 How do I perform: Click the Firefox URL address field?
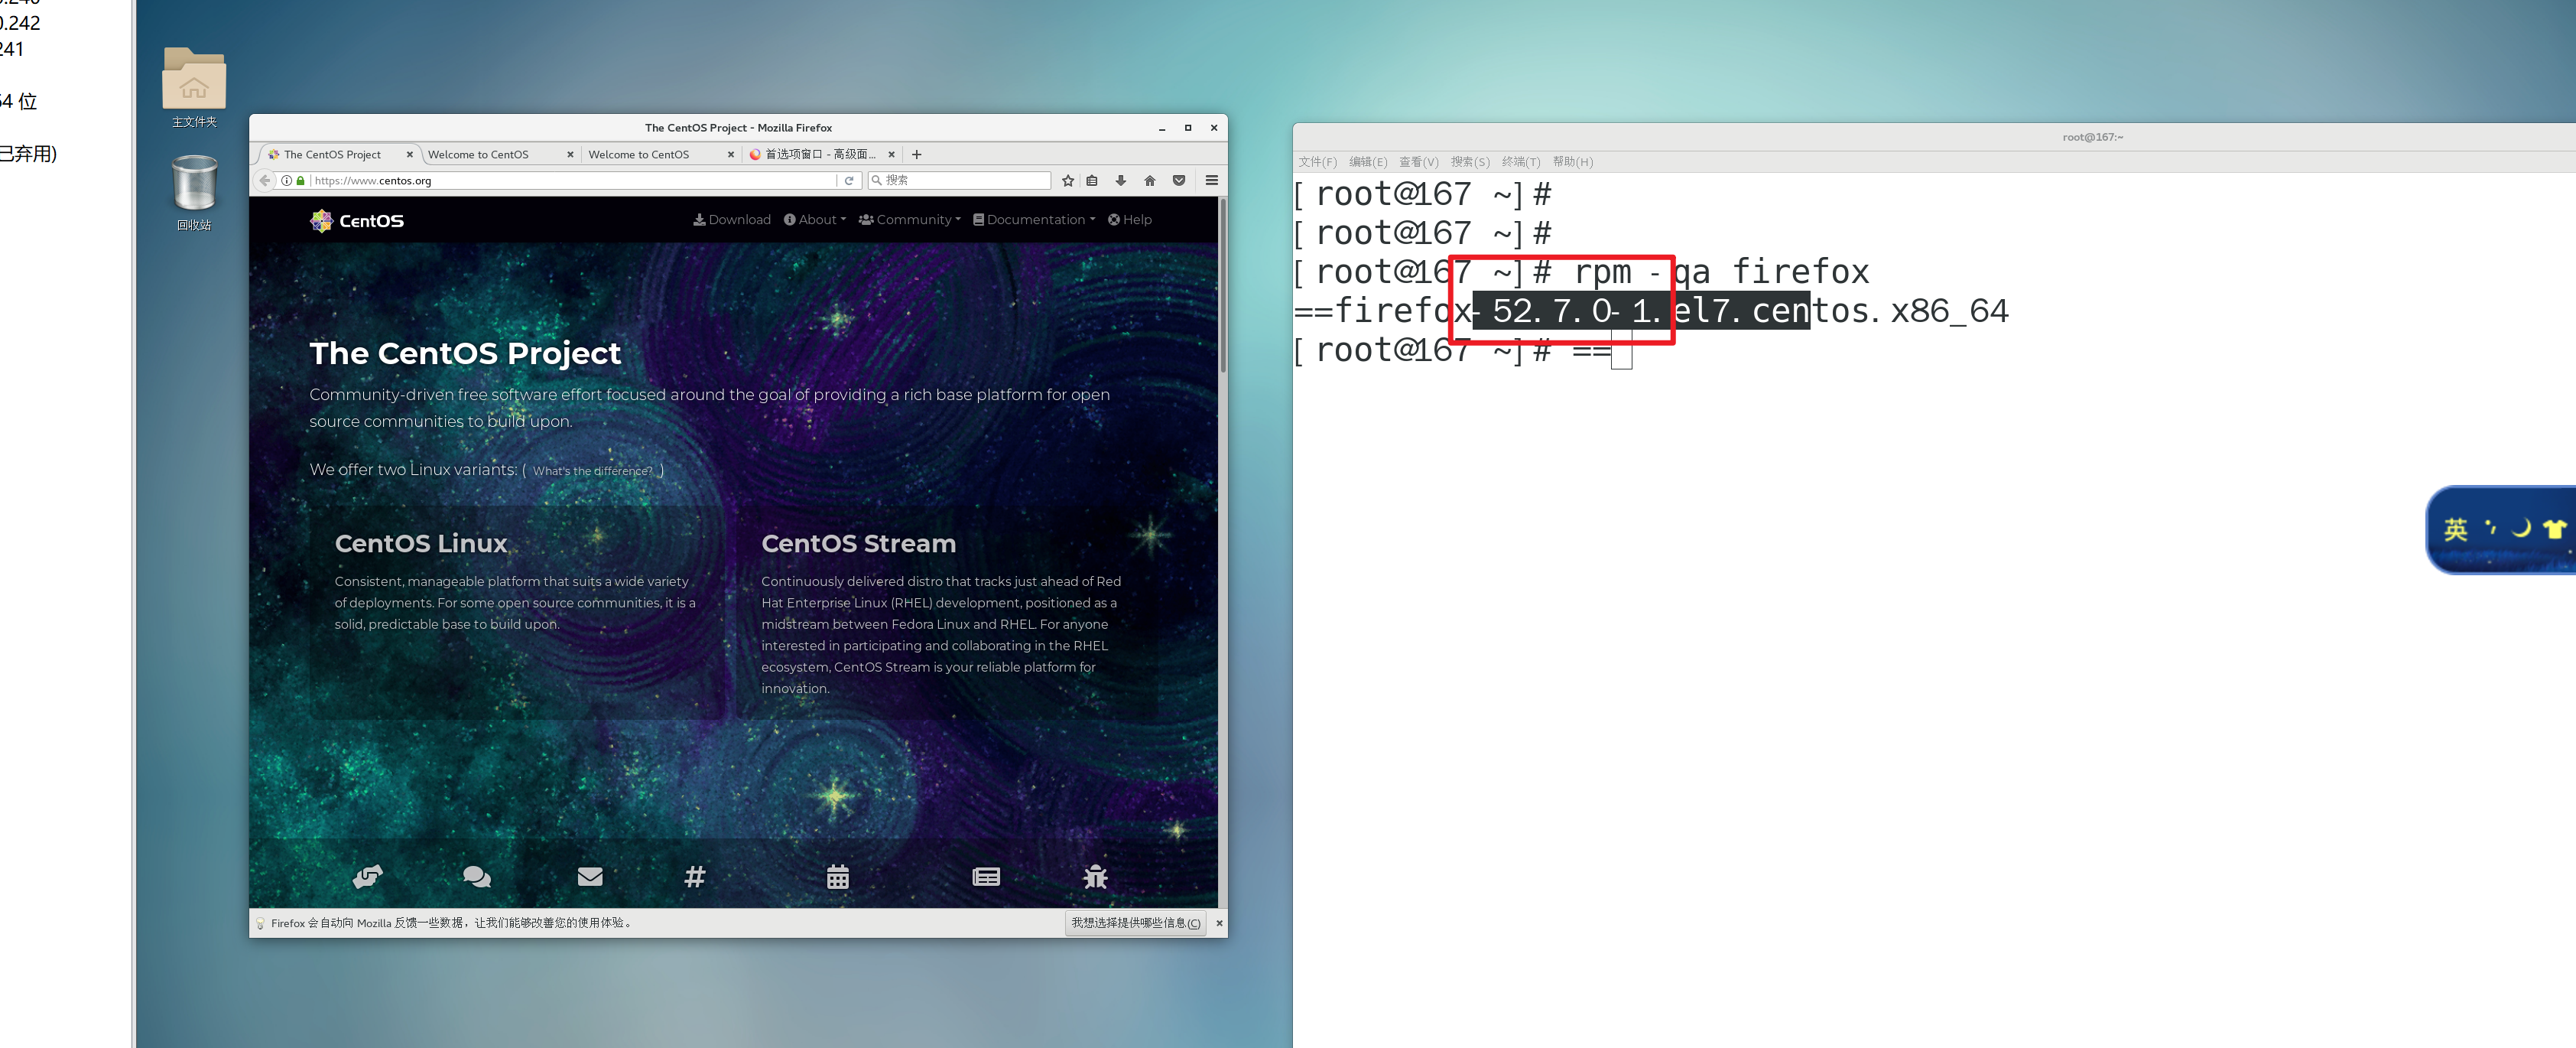(x=573, y=181)
